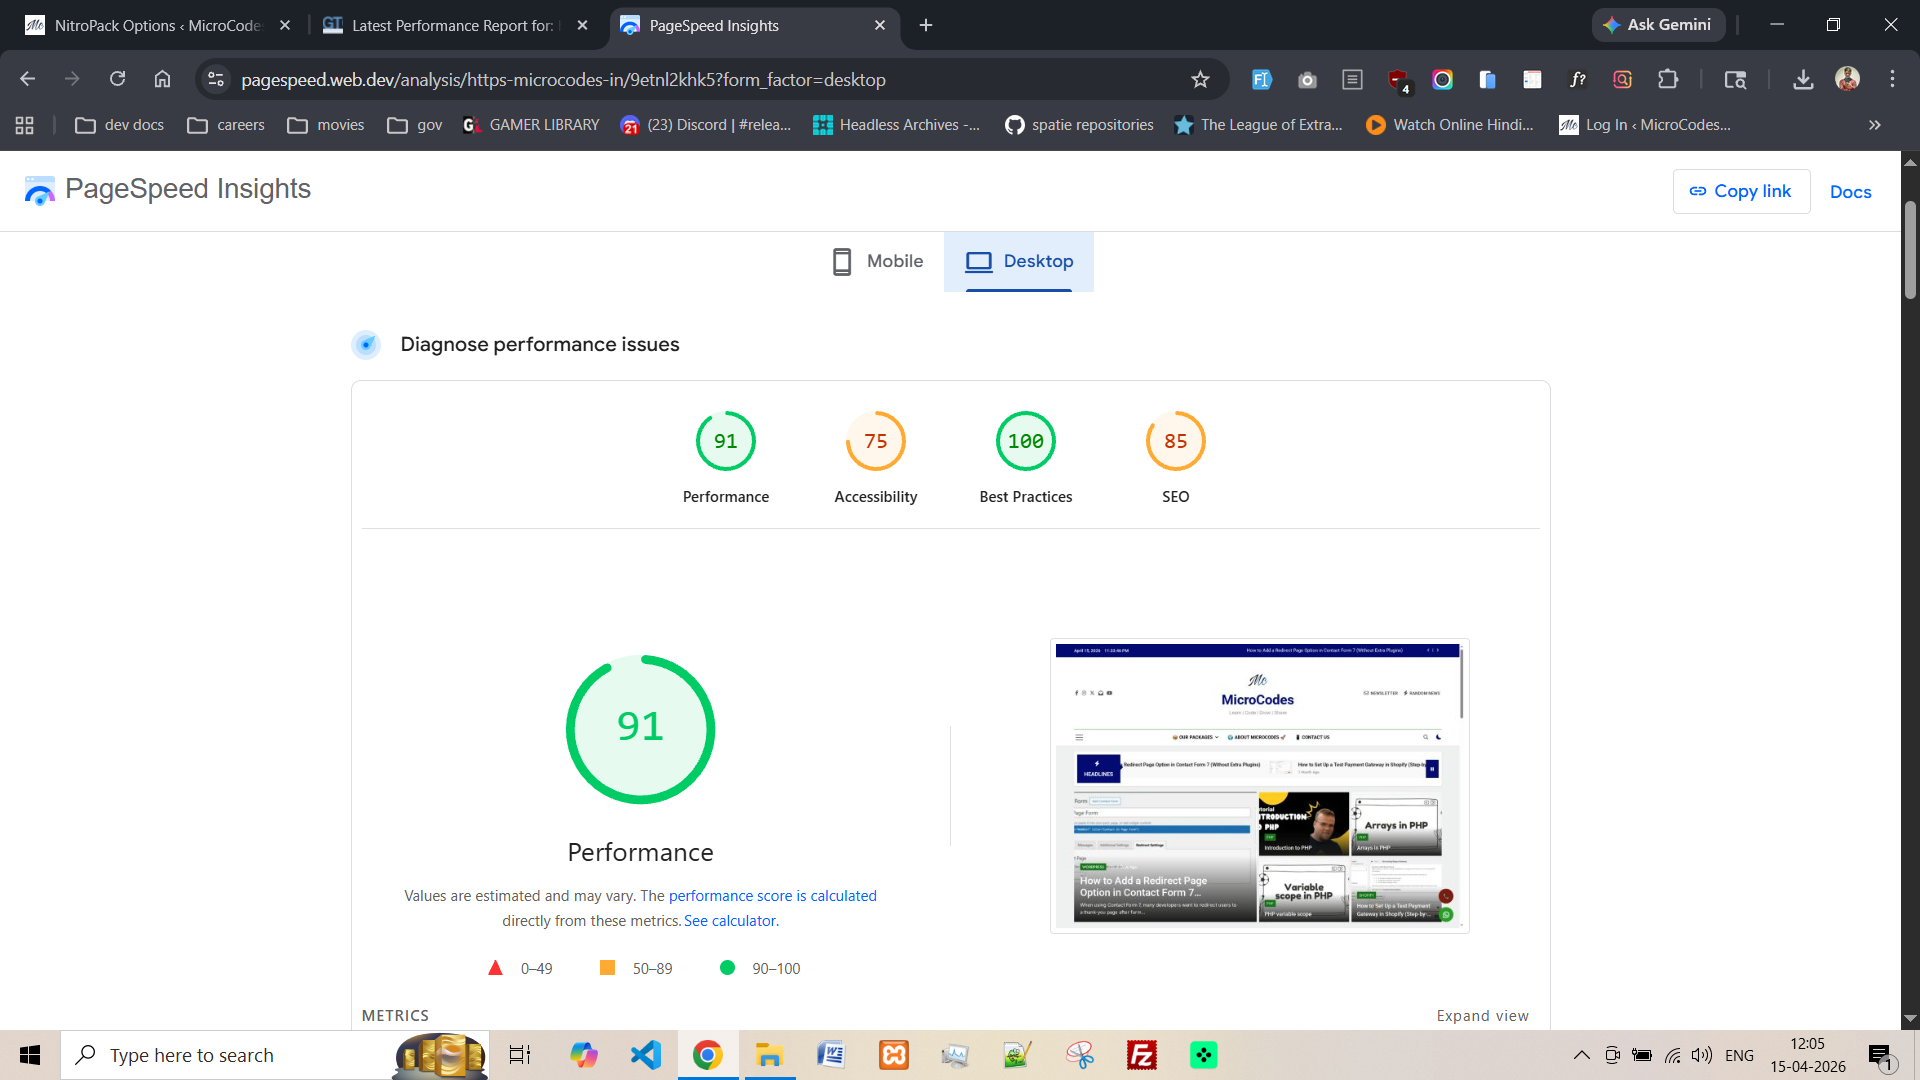Jump to the Accessibility score gauge
Screen dimensions: 1920x1080
click(x=875, y=442)
